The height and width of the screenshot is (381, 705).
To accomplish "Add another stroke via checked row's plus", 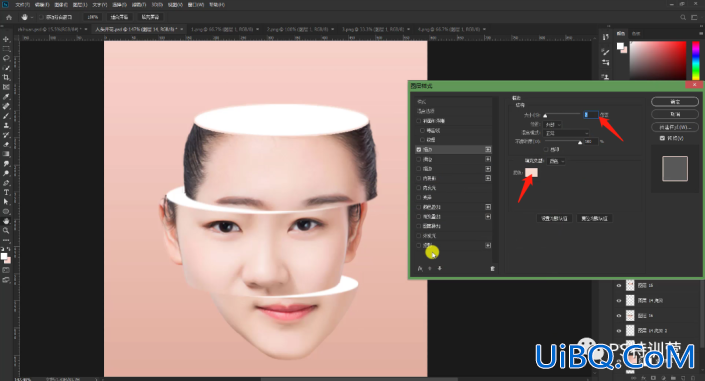I will coord(488,149).
